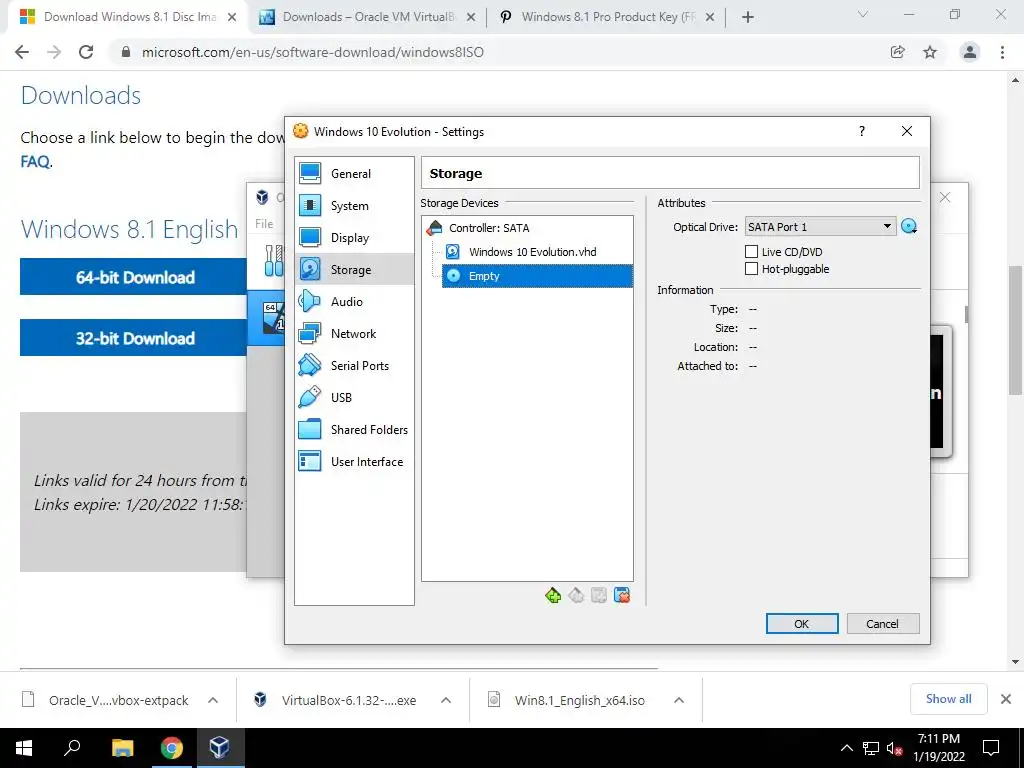The image size is (1024, 768).
Task: Click the page vertical scrollbar
Action: pos(1015,330)
